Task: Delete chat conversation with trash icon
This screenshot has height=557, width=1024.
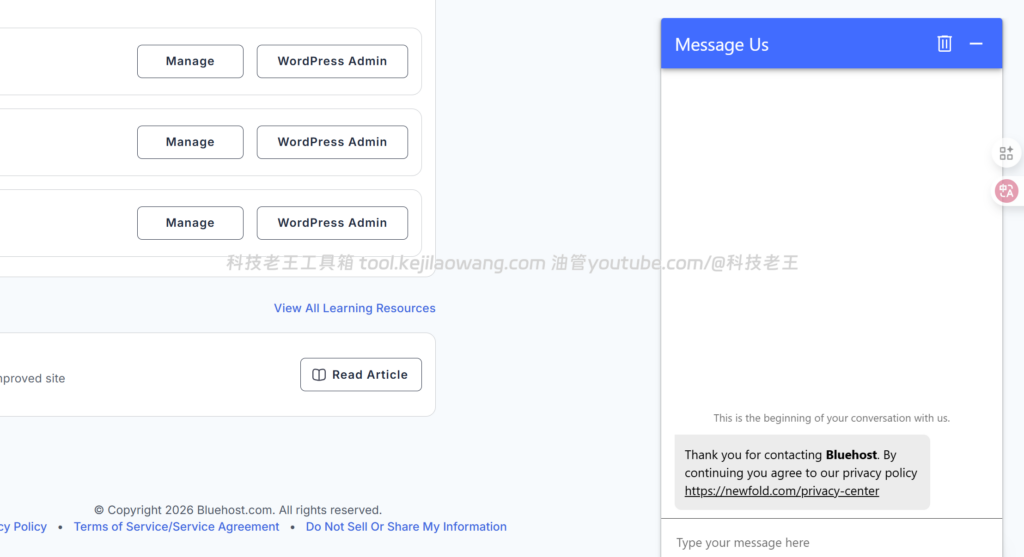Action: coord(944,44)
